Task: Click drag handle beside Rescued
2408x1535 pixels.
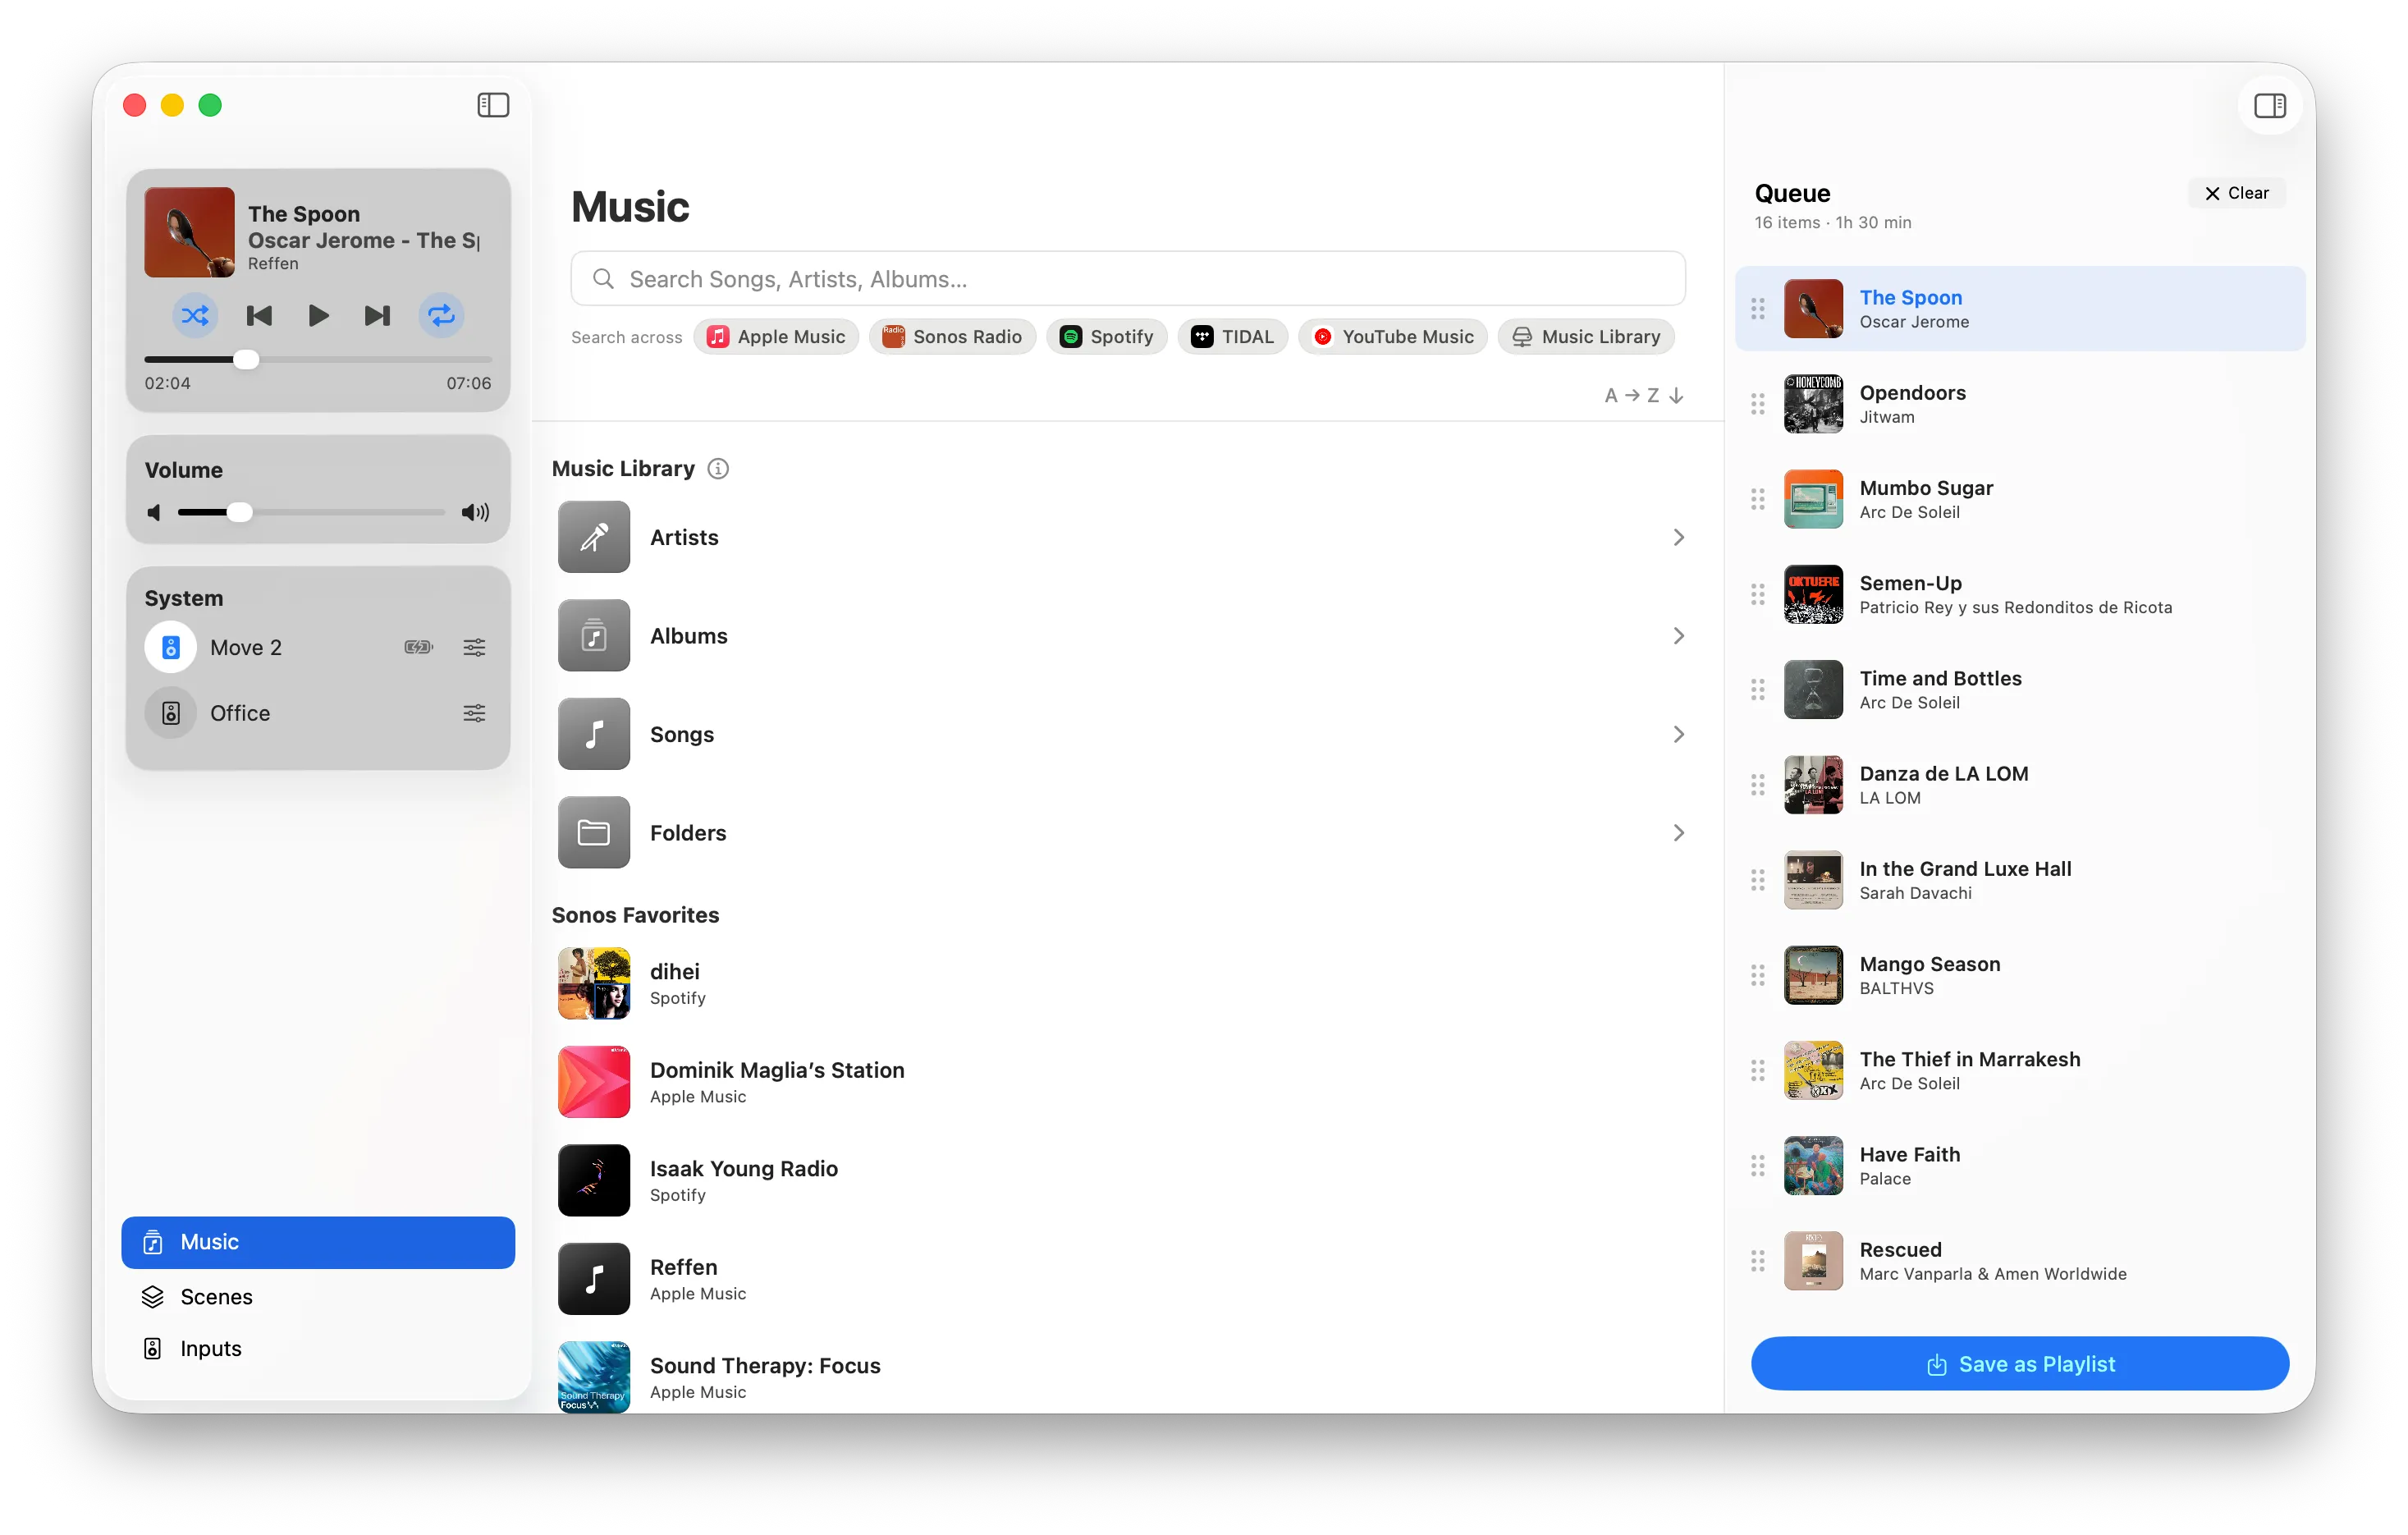Action: 1758,1262
